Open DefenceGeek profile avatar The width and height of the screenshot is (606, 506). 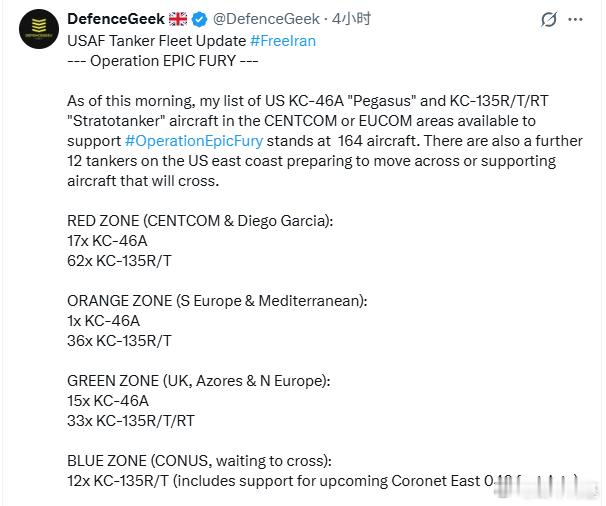[x=38, y=29]
